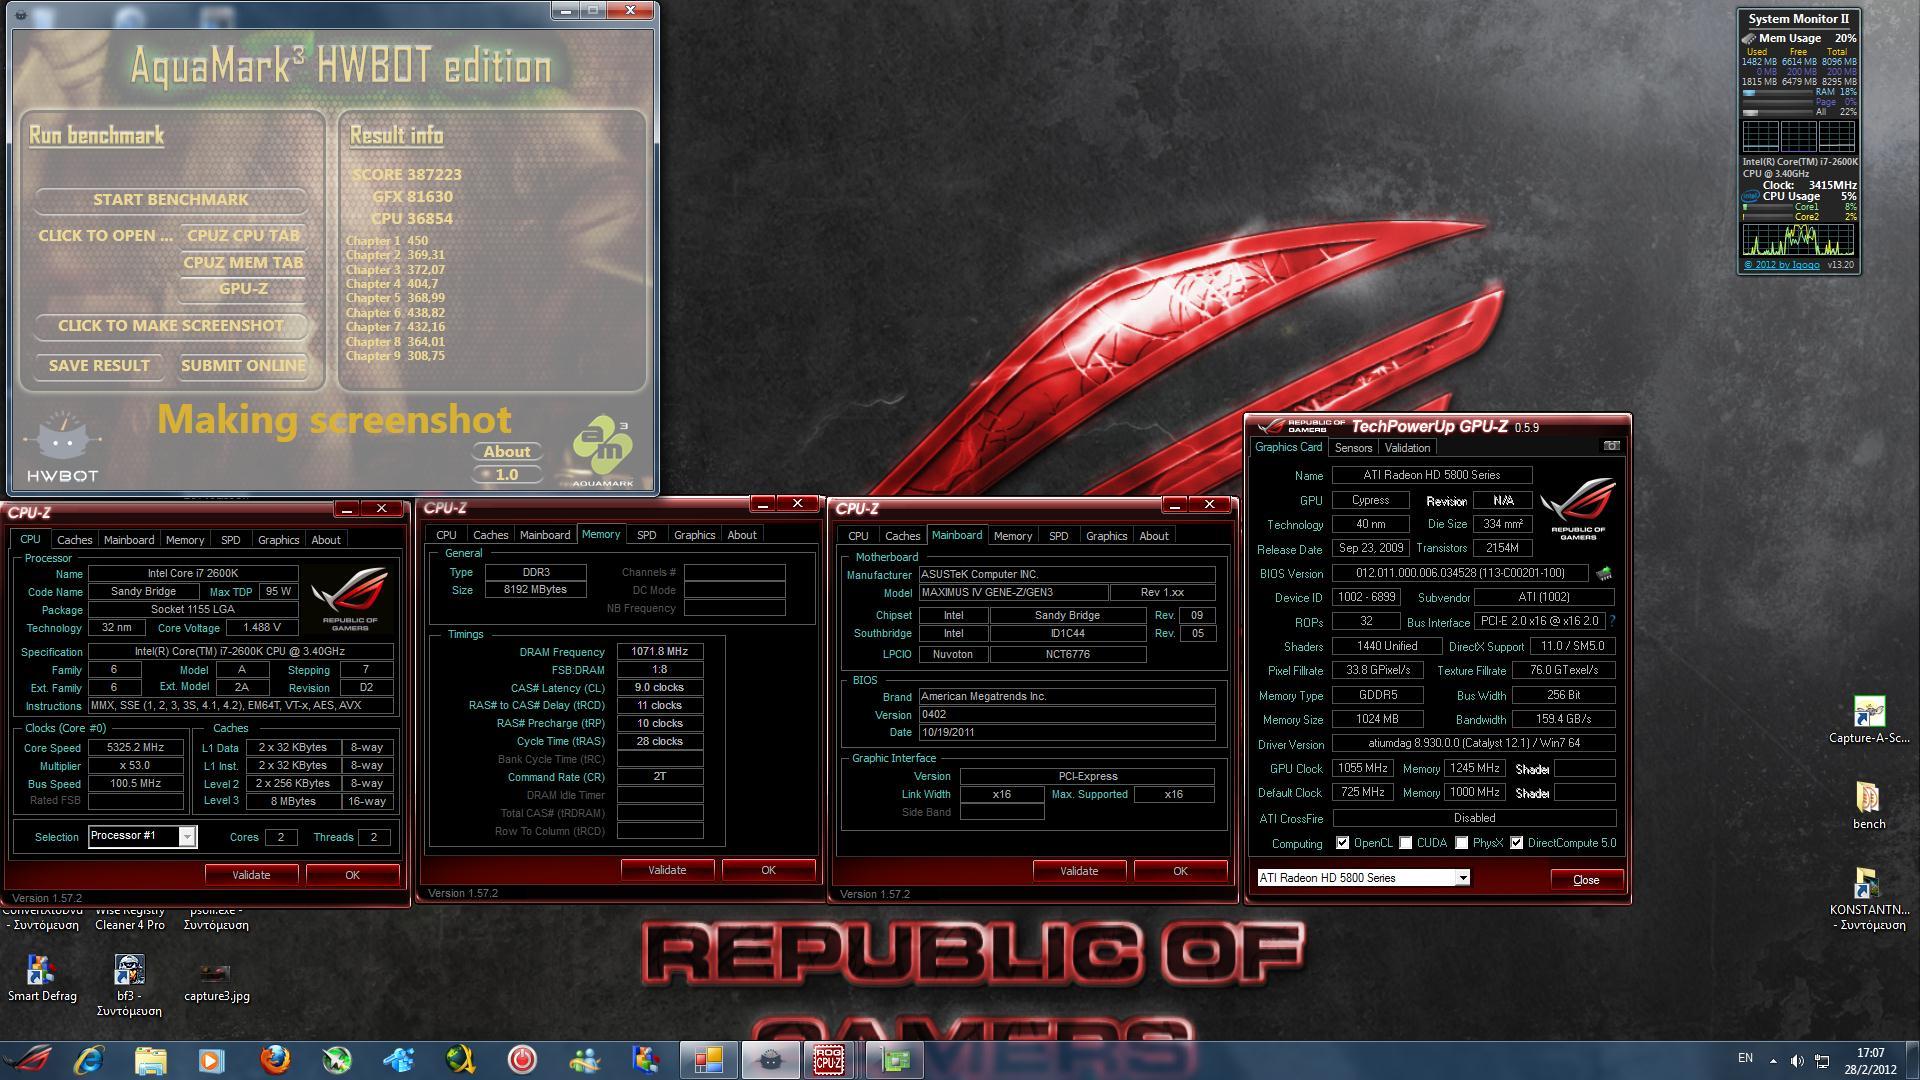Click CPU usage graph in System Monitor II
This screenshot has height=1080, width=1920.
(x=1798, y=240)
